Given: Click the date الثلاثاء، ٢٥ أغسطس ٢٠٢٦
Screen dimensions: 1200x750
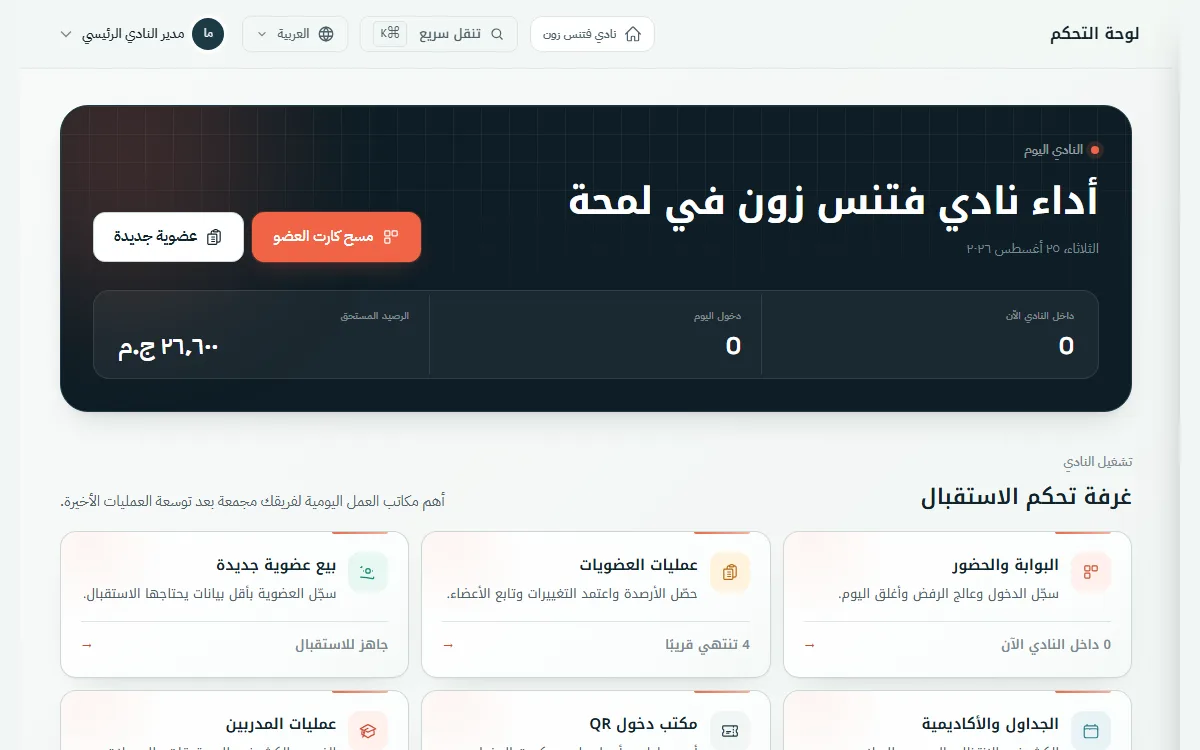Looking at the screenshot, I should click(x=1032, y=248).
